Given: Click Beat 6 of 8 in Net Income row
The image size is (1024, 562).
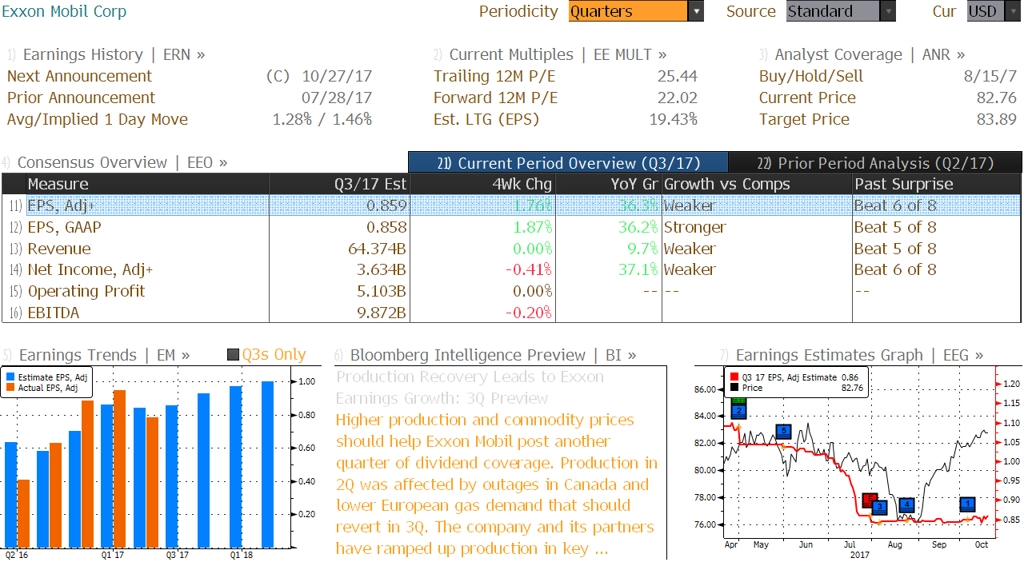Looking at the screenshot, I should point(895,269).
